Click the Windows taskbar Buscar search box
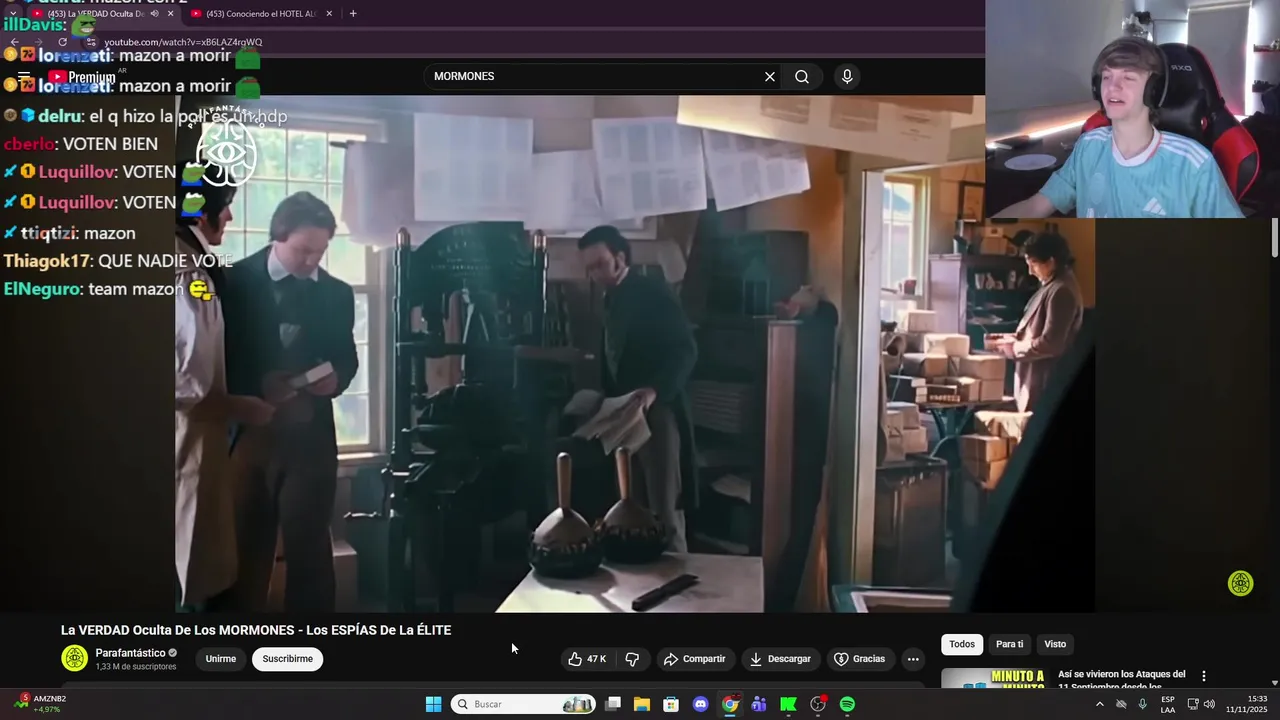Screen dimensions: 1280x720 524,704
